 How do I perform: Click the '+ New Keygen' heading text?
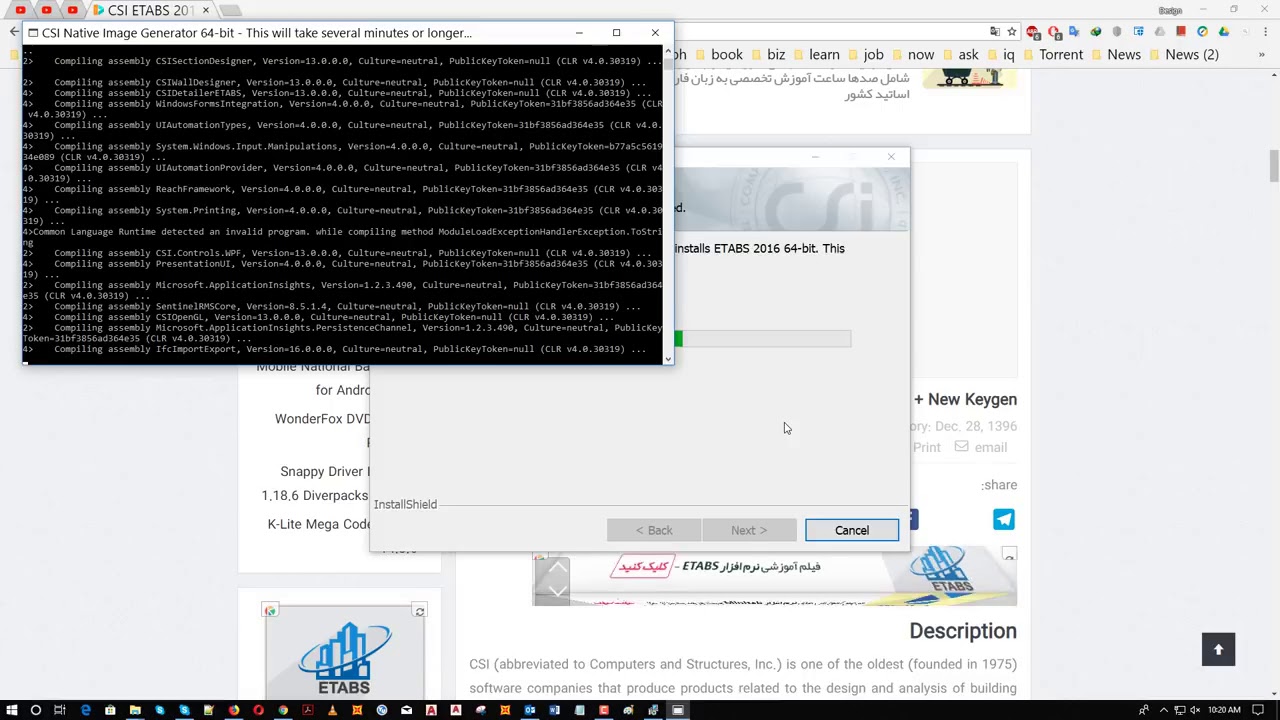click(965, 399)
